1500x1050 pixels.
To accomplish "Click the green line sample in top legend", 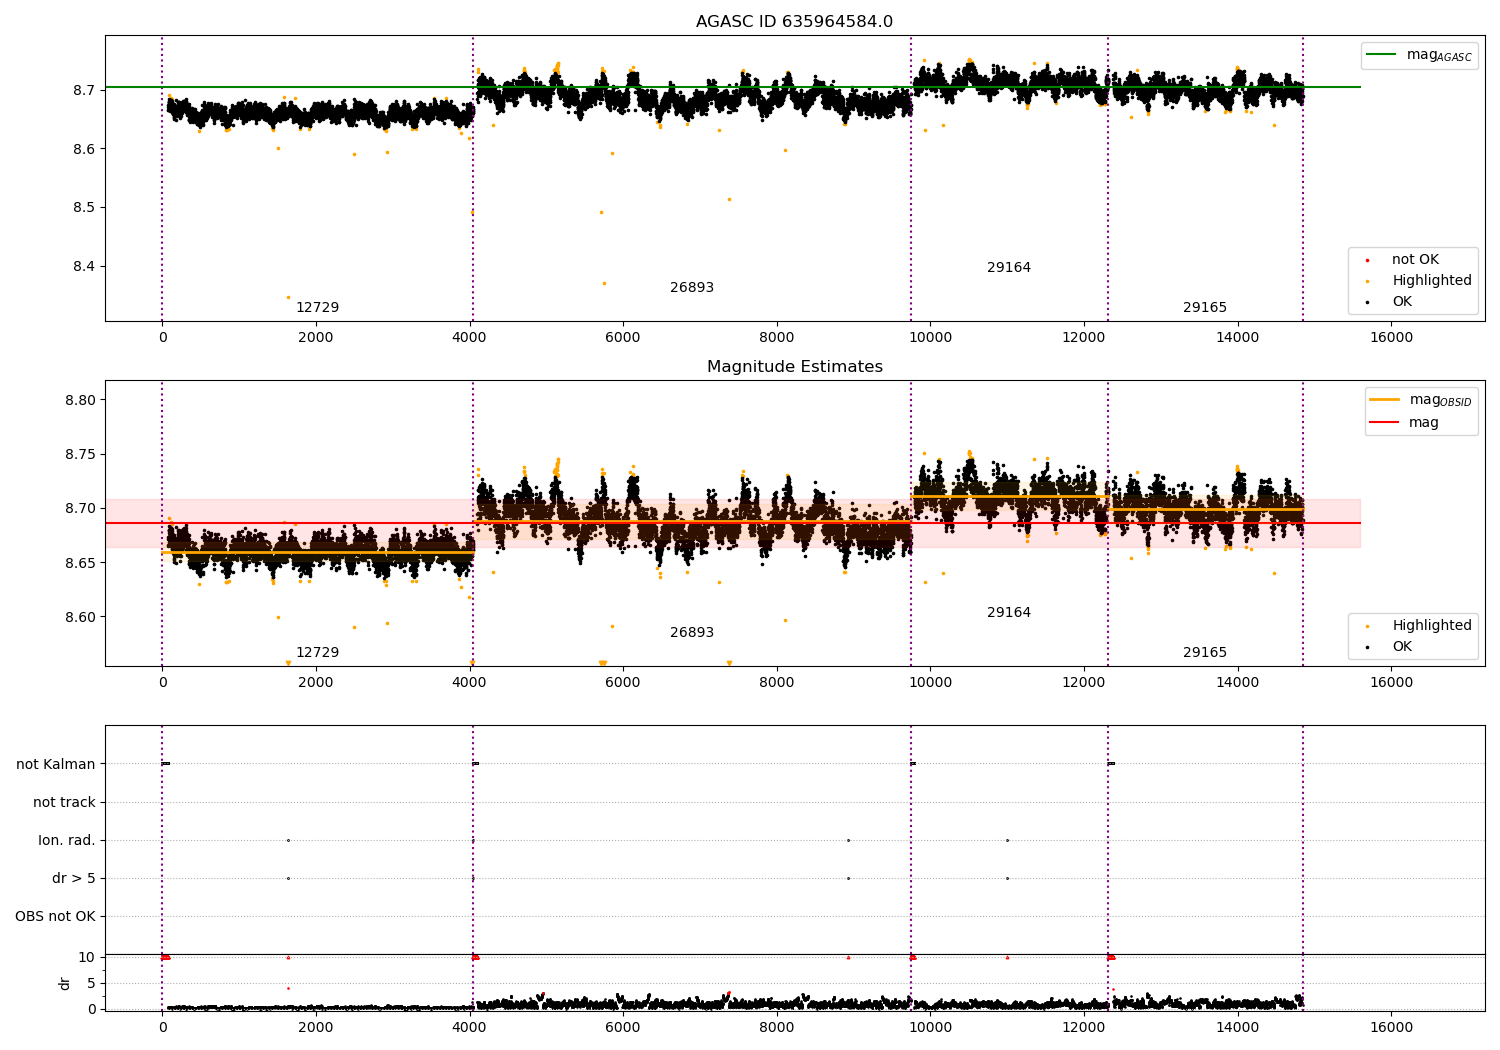I will (x=1383, y=55).
